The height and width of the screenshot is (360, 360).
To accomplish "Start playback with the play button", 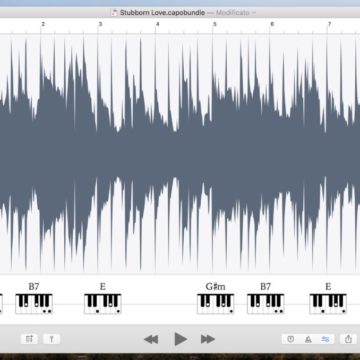I will click(180, 339).
